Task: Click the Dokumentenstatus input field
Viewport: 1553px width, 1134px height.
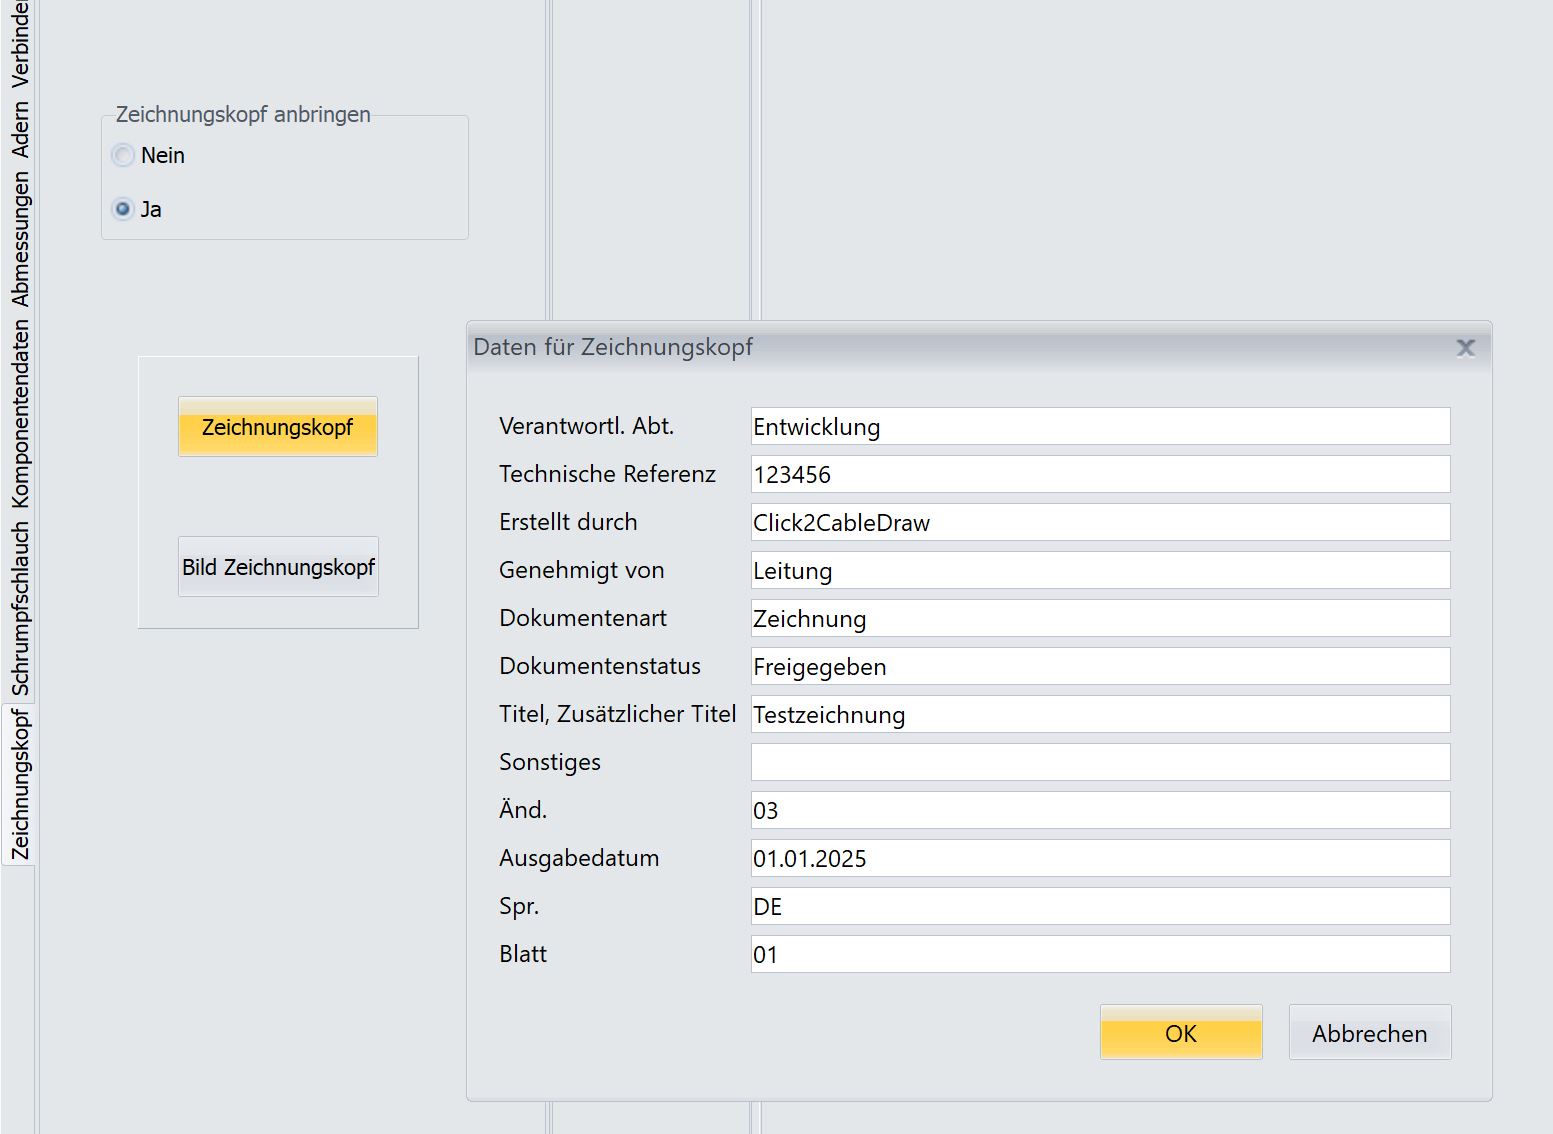Action: click(x=1100, y=667)
